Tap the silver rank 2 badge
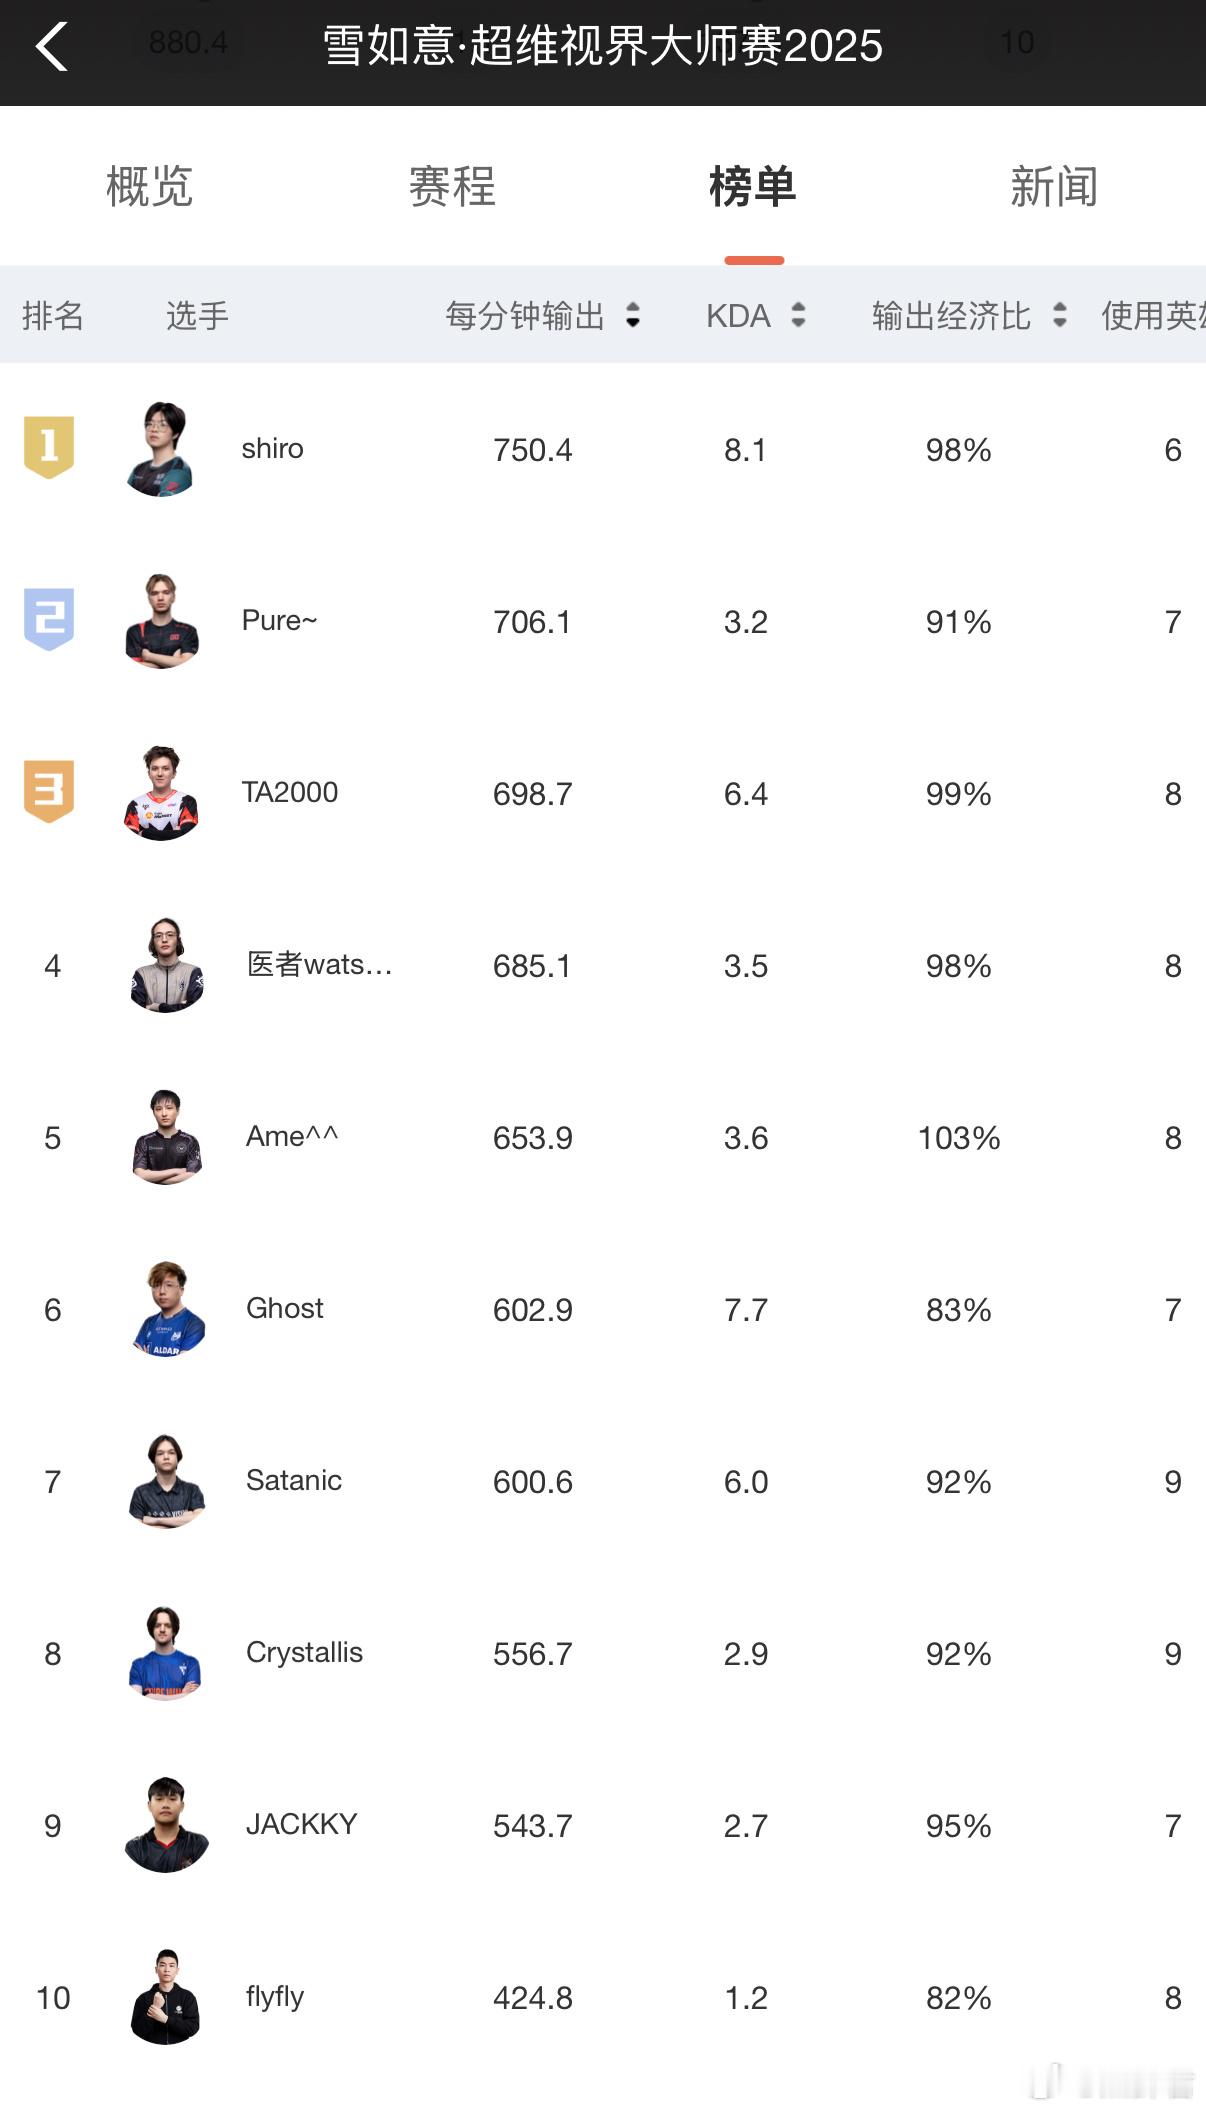The width and height of the screenshot is (1206, 2111). point(49,619)
